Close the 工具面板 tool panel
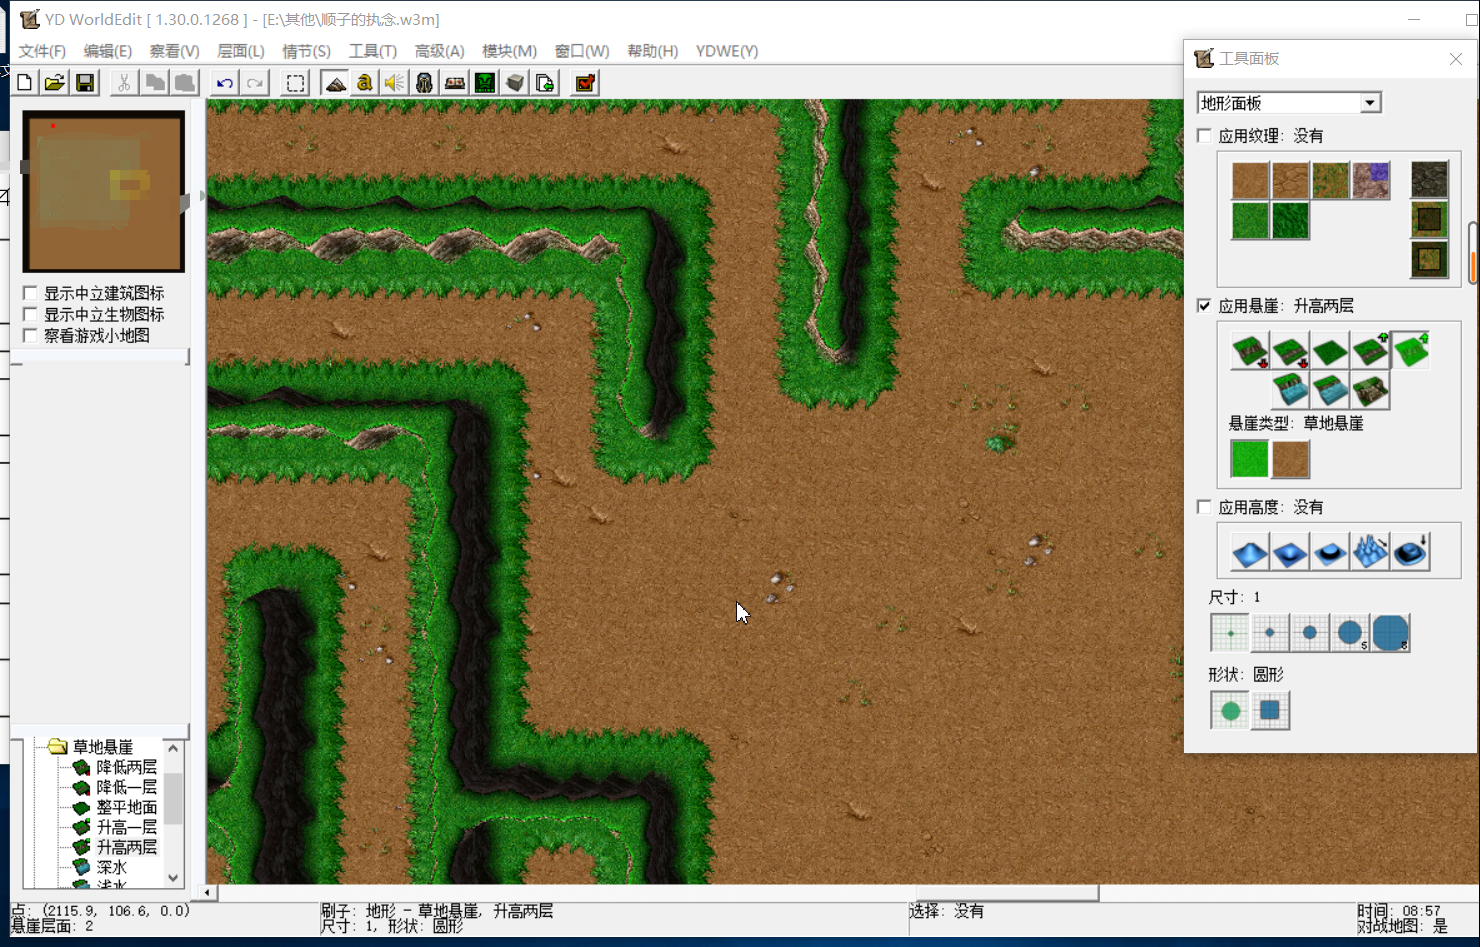This screenshot has width=1480, height=947. [x=1456, y=59]
